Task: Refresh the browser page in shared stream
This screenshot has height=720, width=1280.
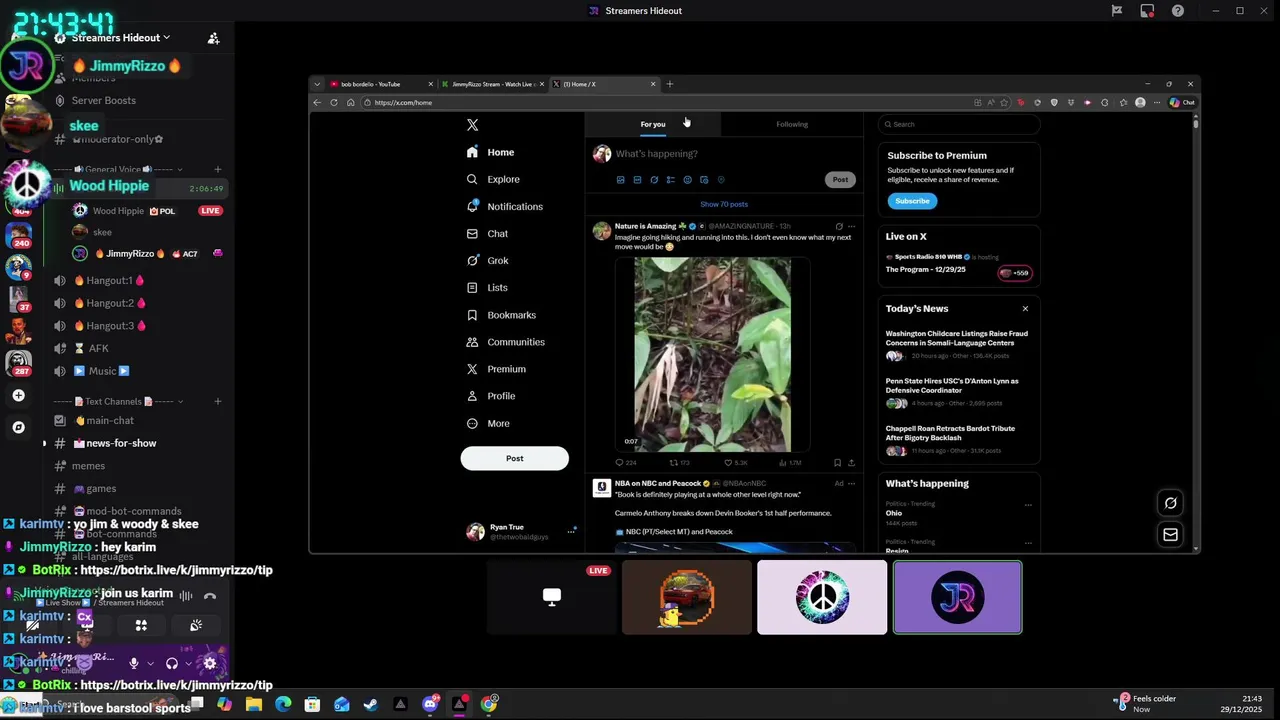Action: click(334, 102)
